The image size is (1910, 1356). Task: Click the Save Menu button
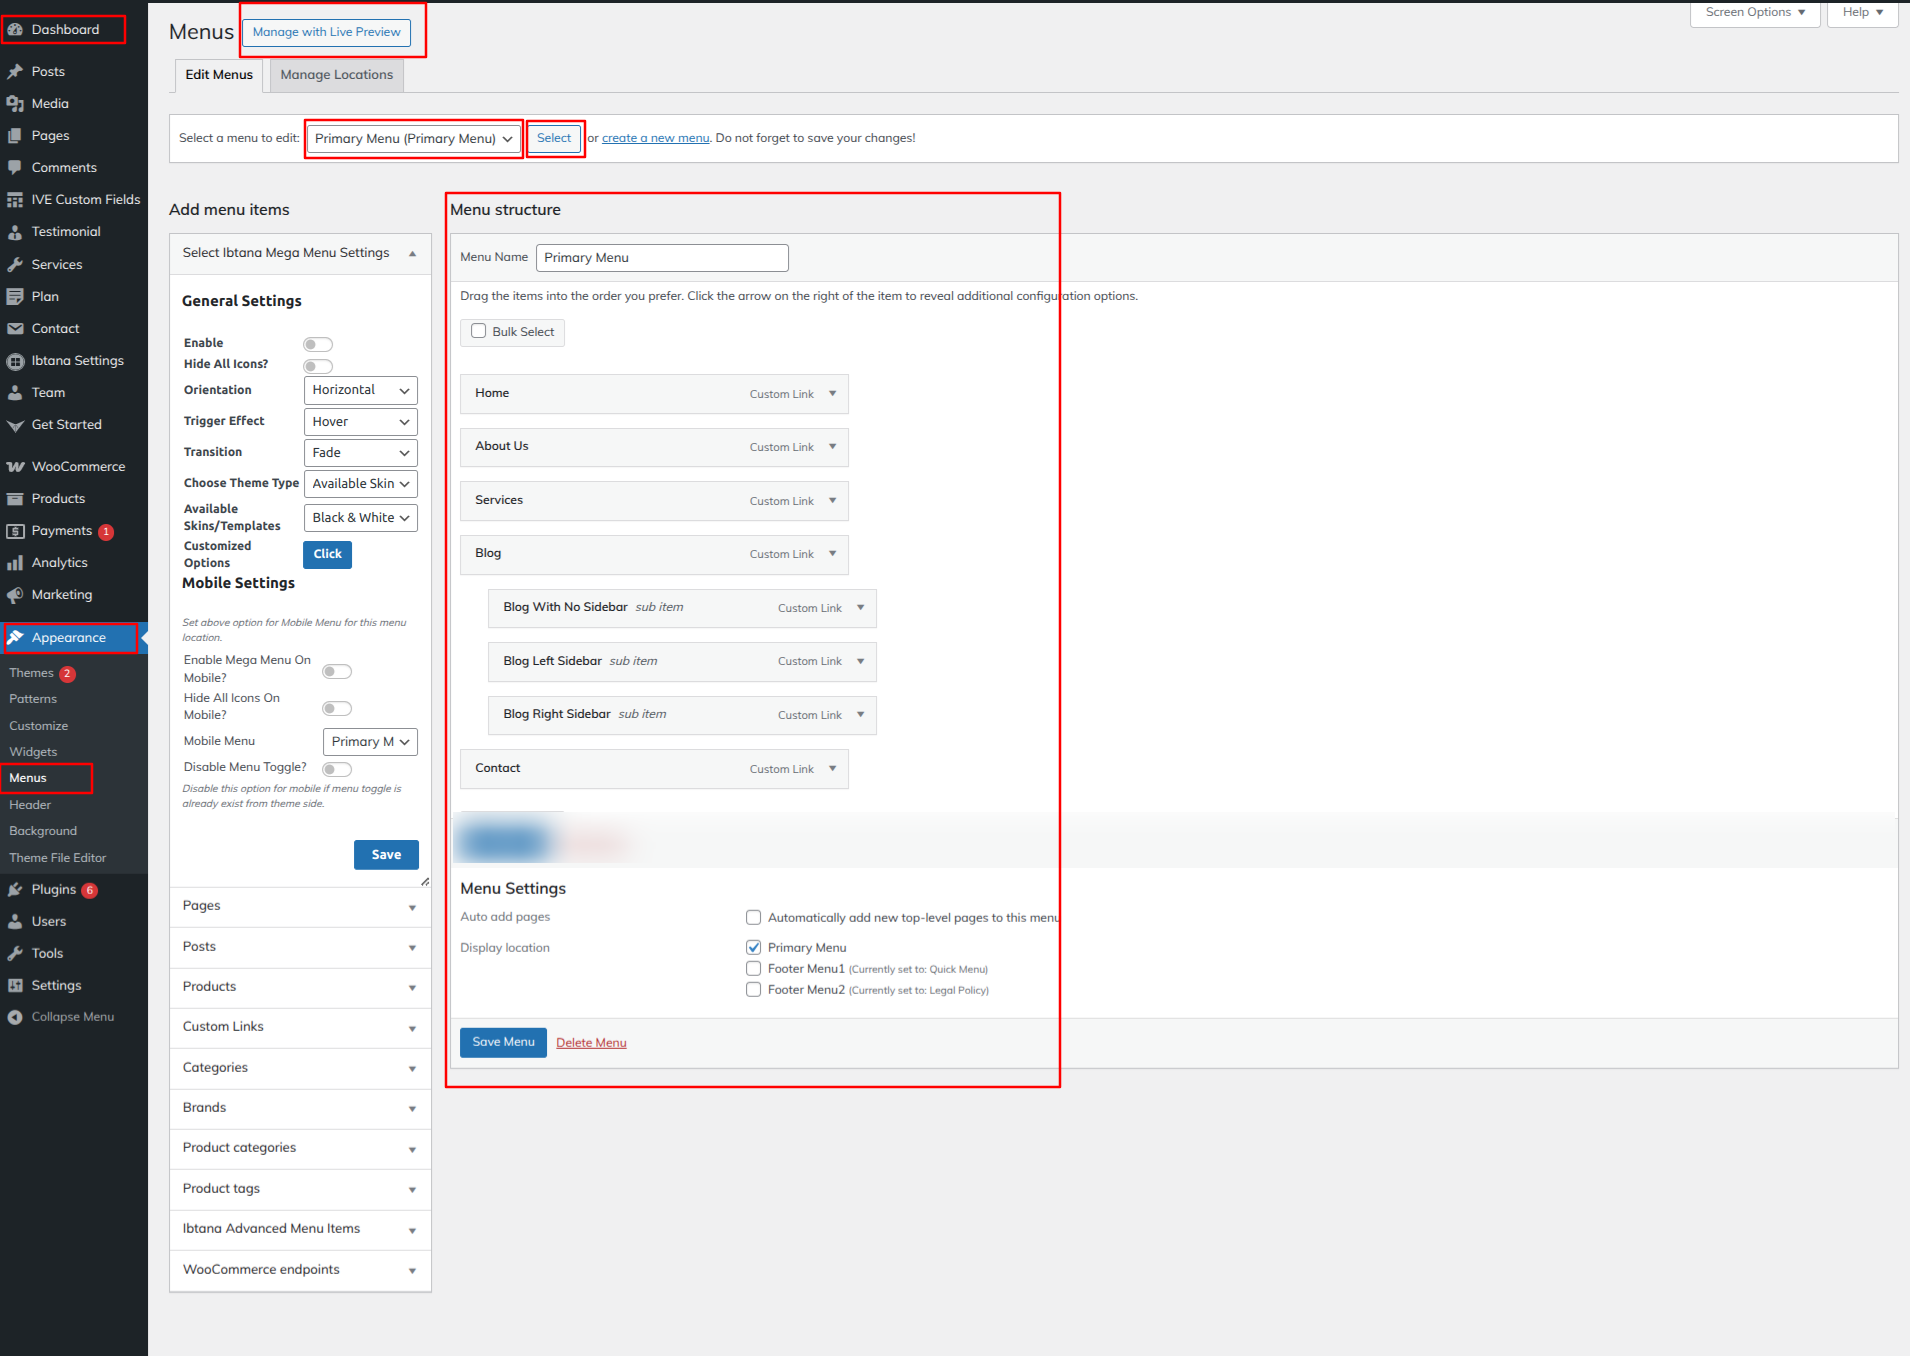pyautogui.click(x=503, y=1042)
